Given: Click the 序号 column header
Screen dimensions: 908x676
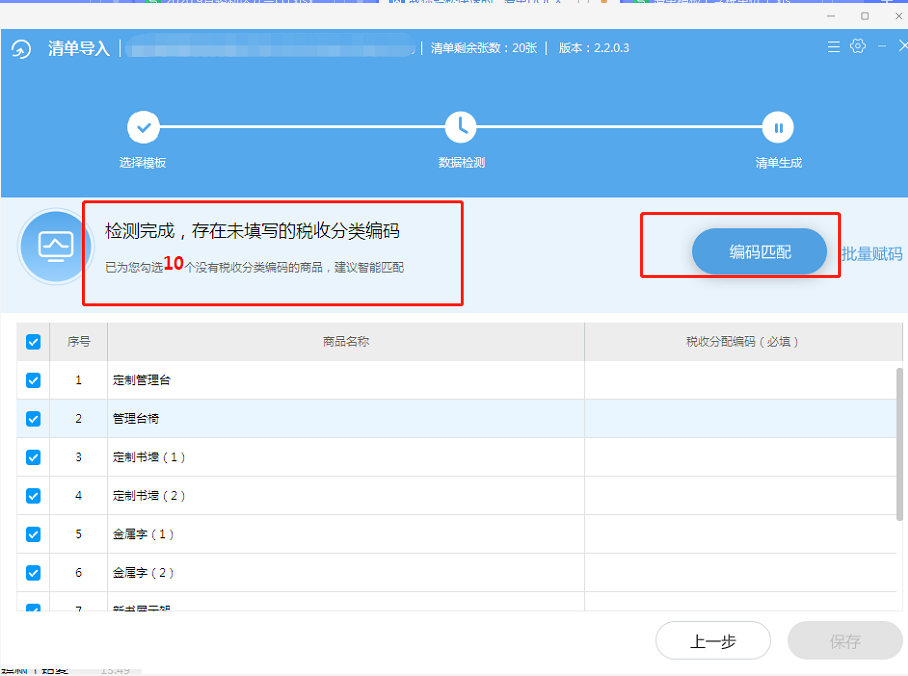Looking at the screenshot, I should click(x=79, y=342).
